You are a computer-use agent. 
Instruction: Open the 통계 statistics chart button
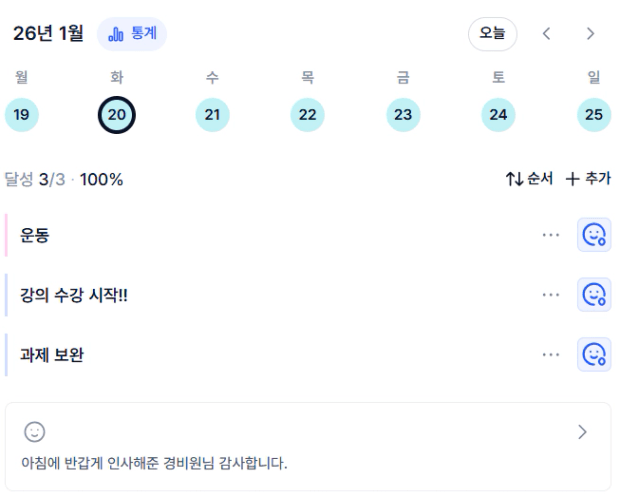132,34
